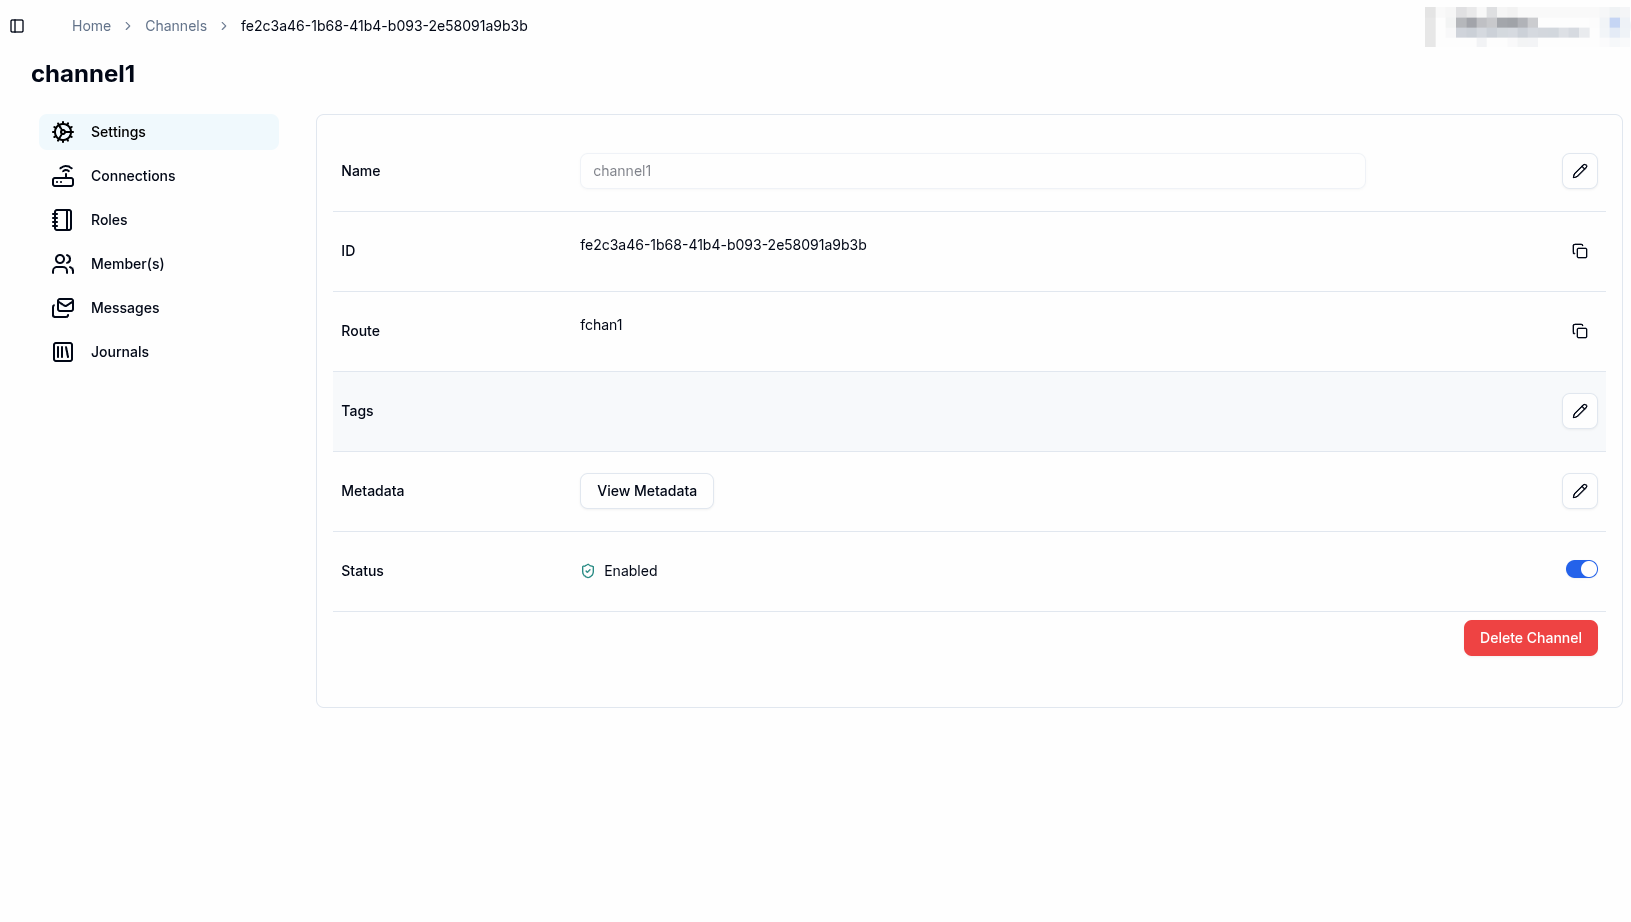Copy the Route value fchan1

tap(1579, 331)
